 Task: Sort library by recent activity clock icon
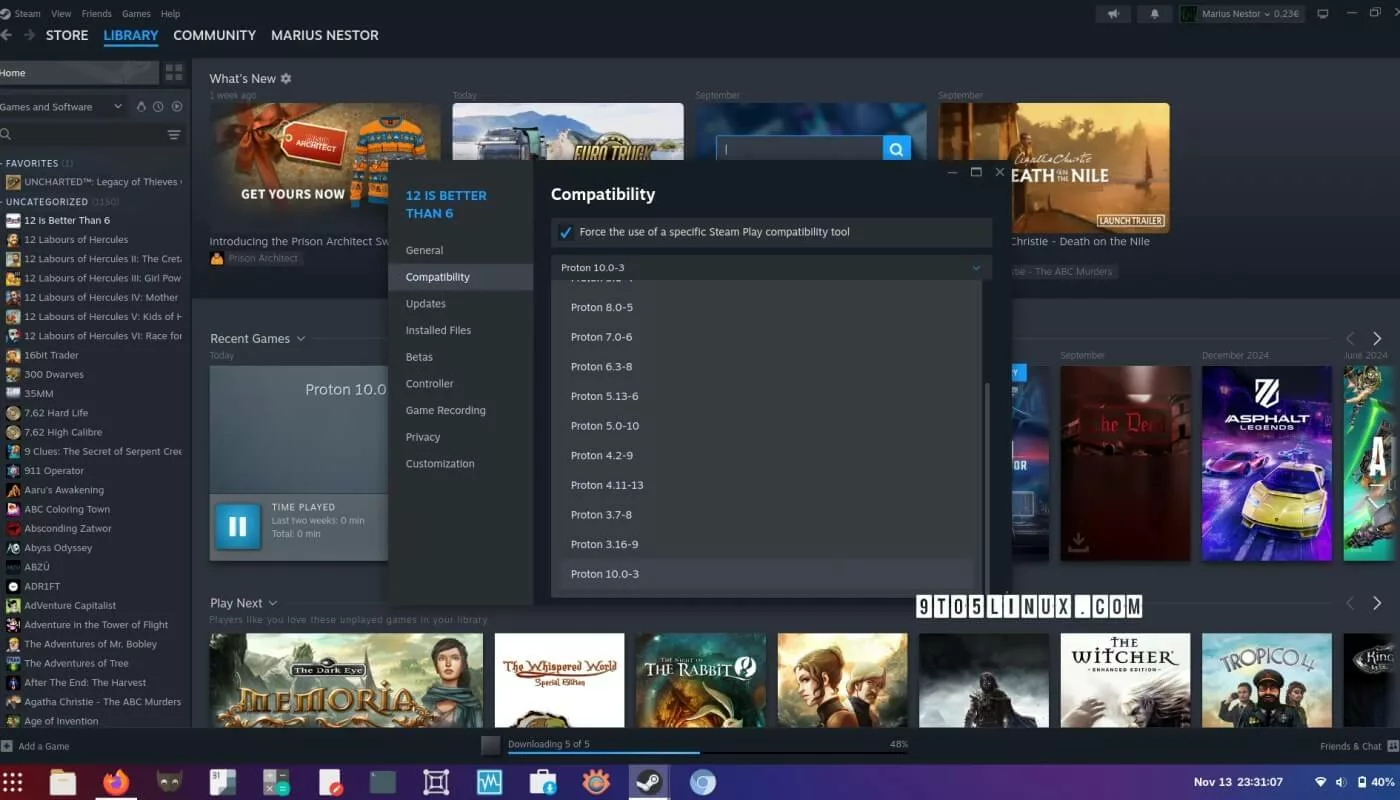coord(158,107)
